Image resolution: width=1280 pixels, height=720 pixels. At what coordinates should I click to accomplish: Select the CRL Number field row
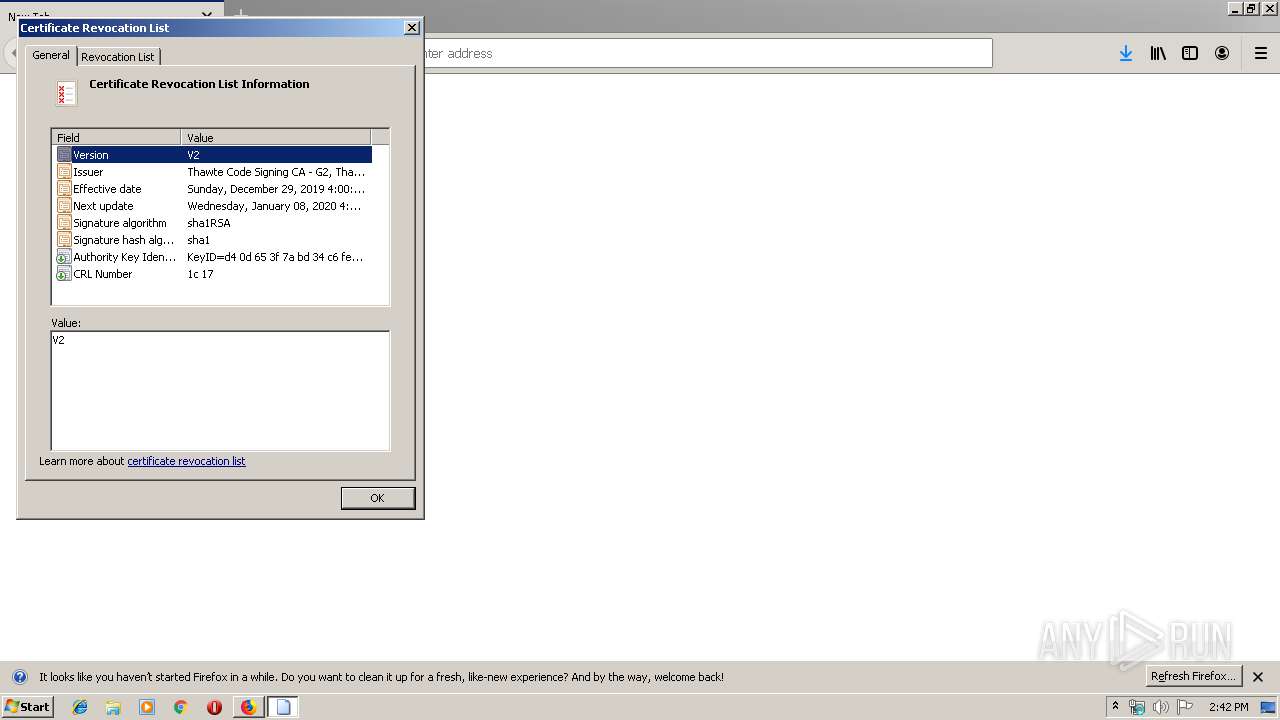coord(214,274)
